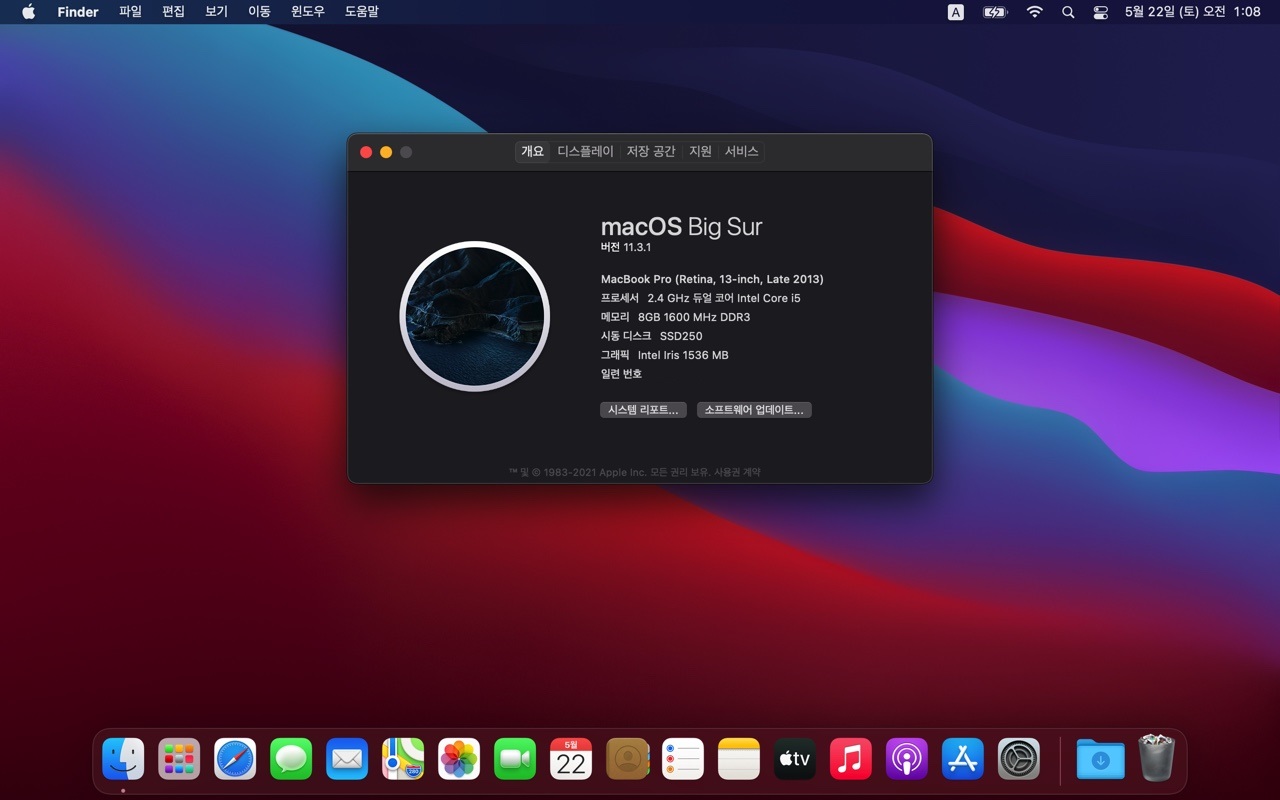Open Messages app in Dock

click(291, 759)
